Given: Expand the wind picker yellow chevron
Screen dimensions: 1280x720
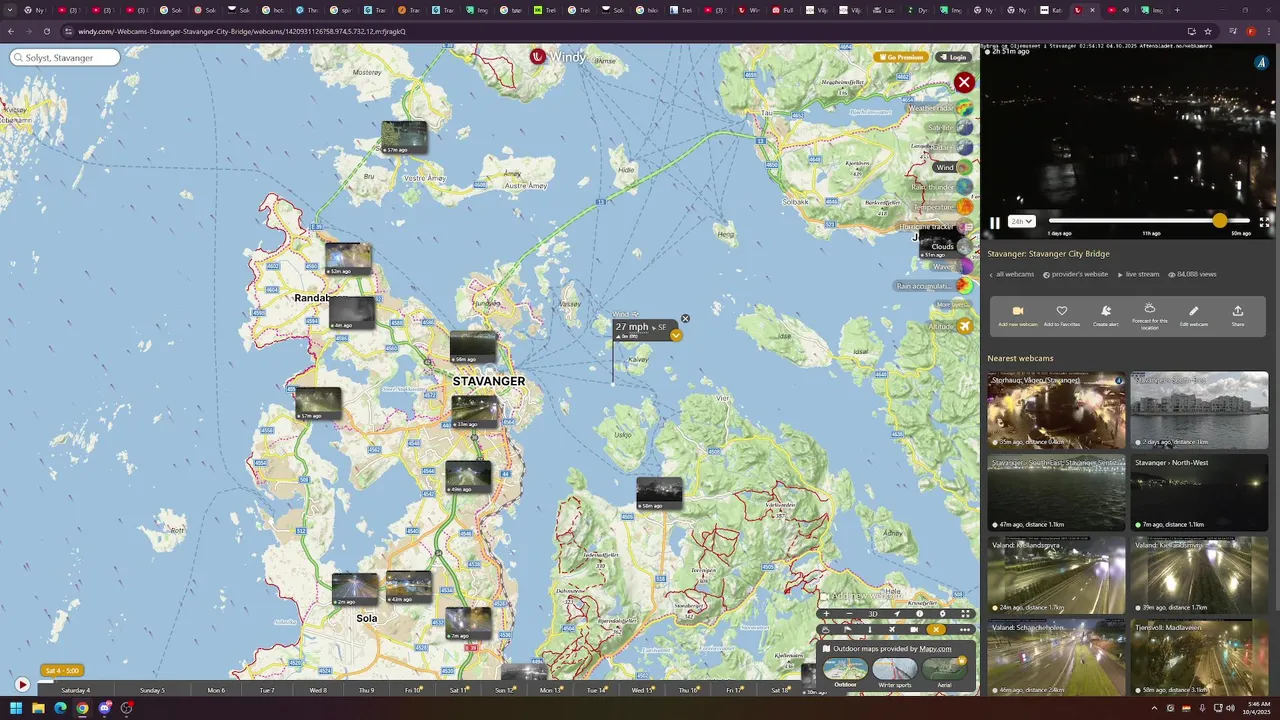Looking at the screenshot, I should point(676,336).
